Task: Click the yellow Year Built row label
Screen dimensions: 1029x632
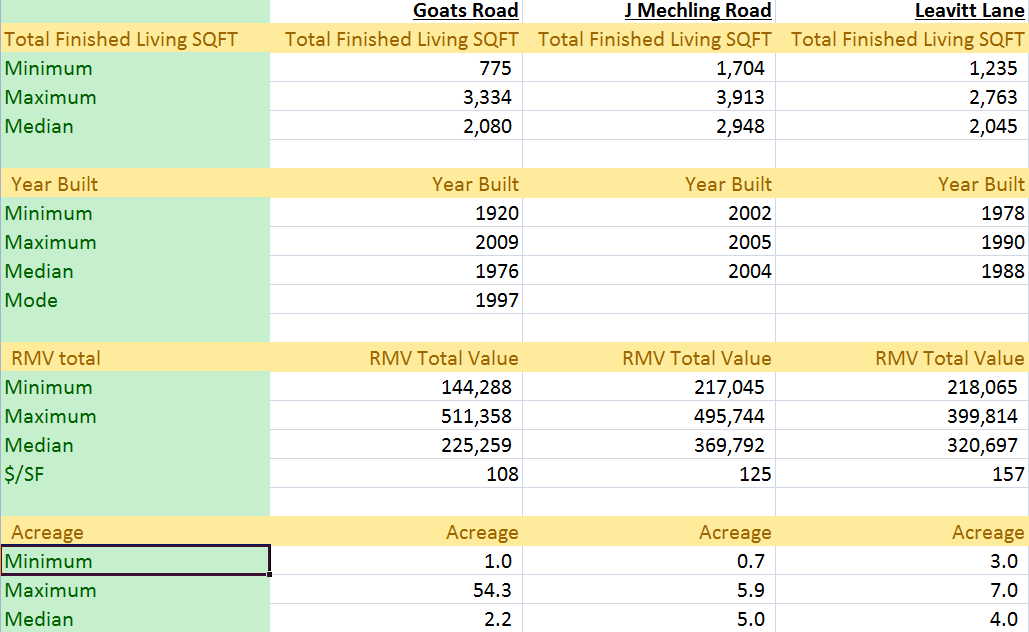Action: point(55,184)
